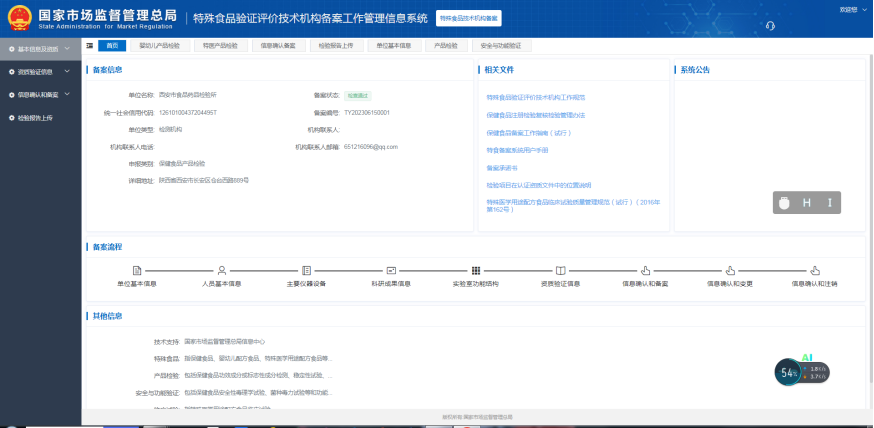Click the 信息确认和变更 step label
This screenshot has height=428, width=874.
[x=730, y=284]
